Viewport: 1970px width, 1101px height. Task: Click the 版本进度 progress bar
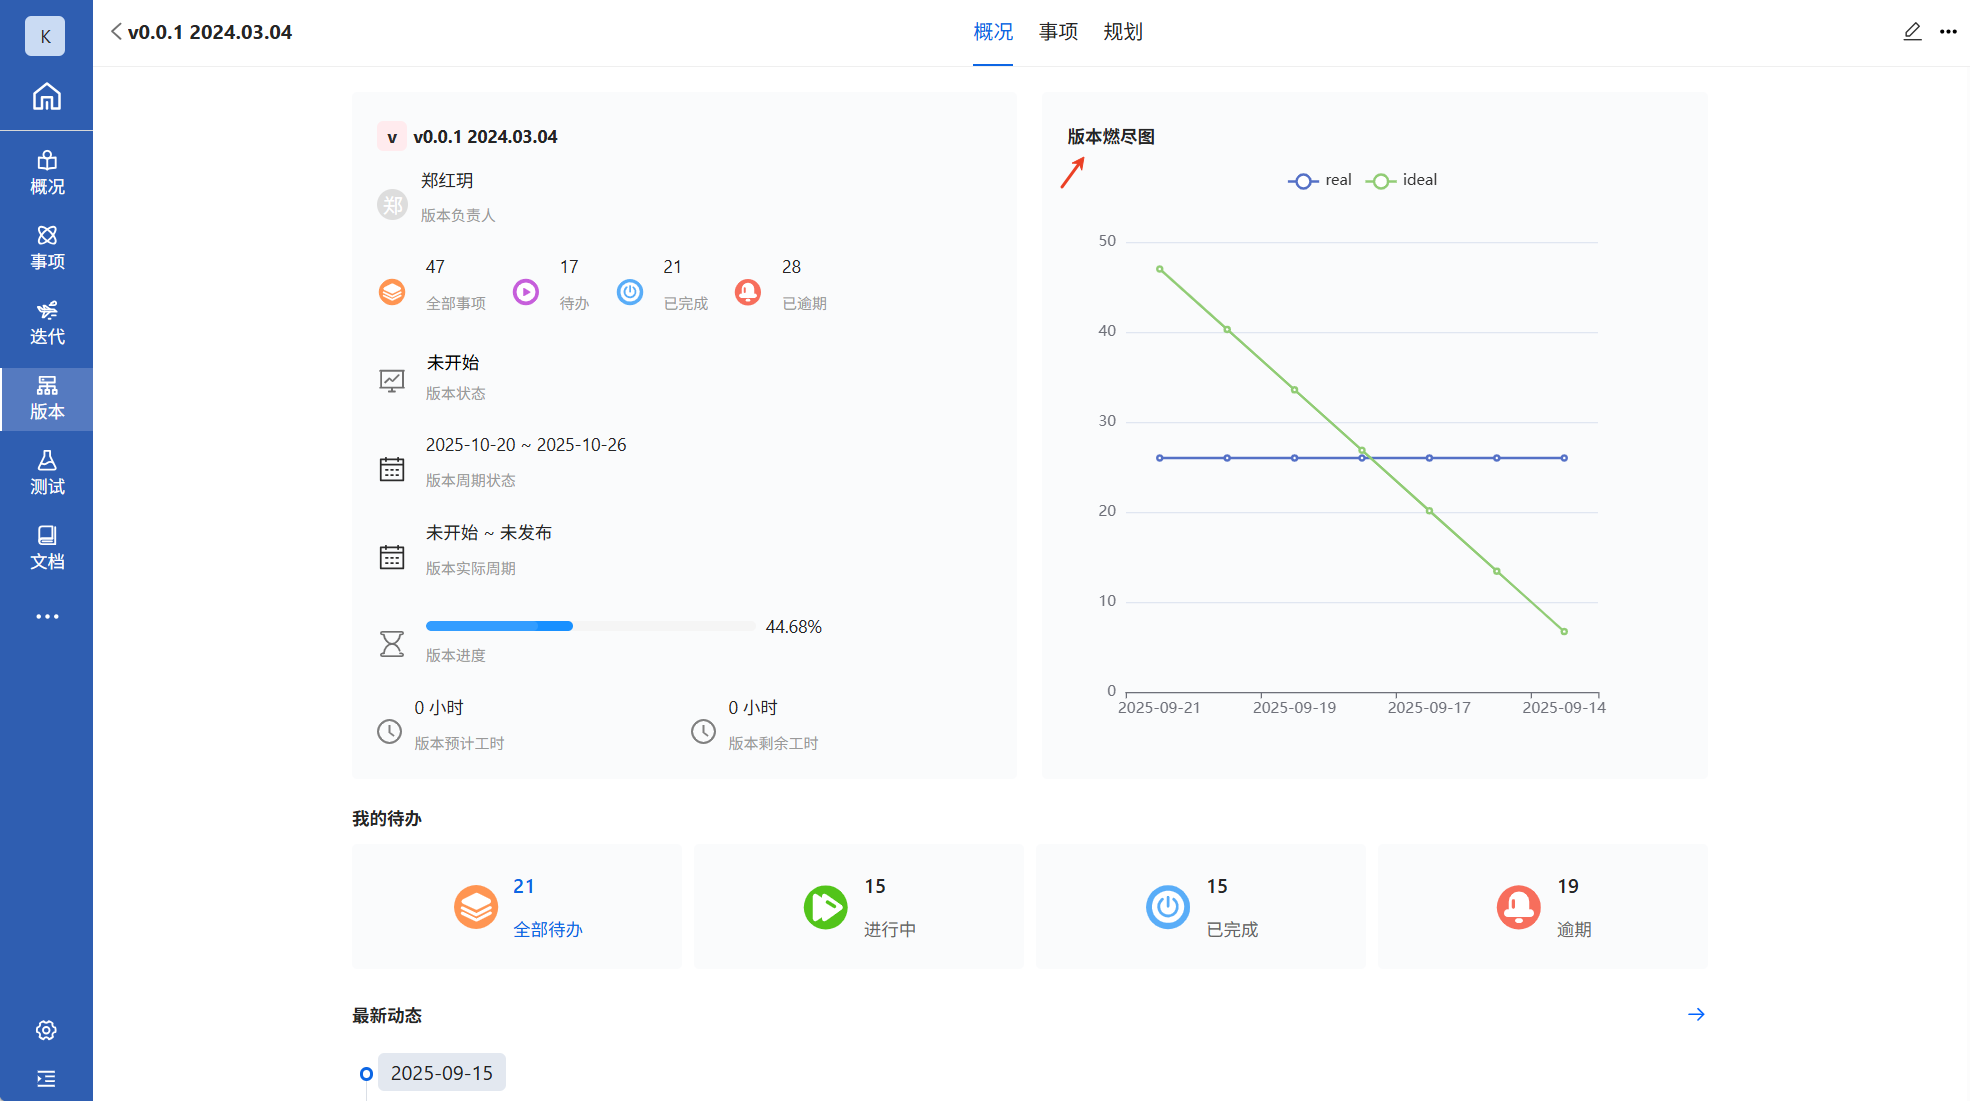point(590,626)
